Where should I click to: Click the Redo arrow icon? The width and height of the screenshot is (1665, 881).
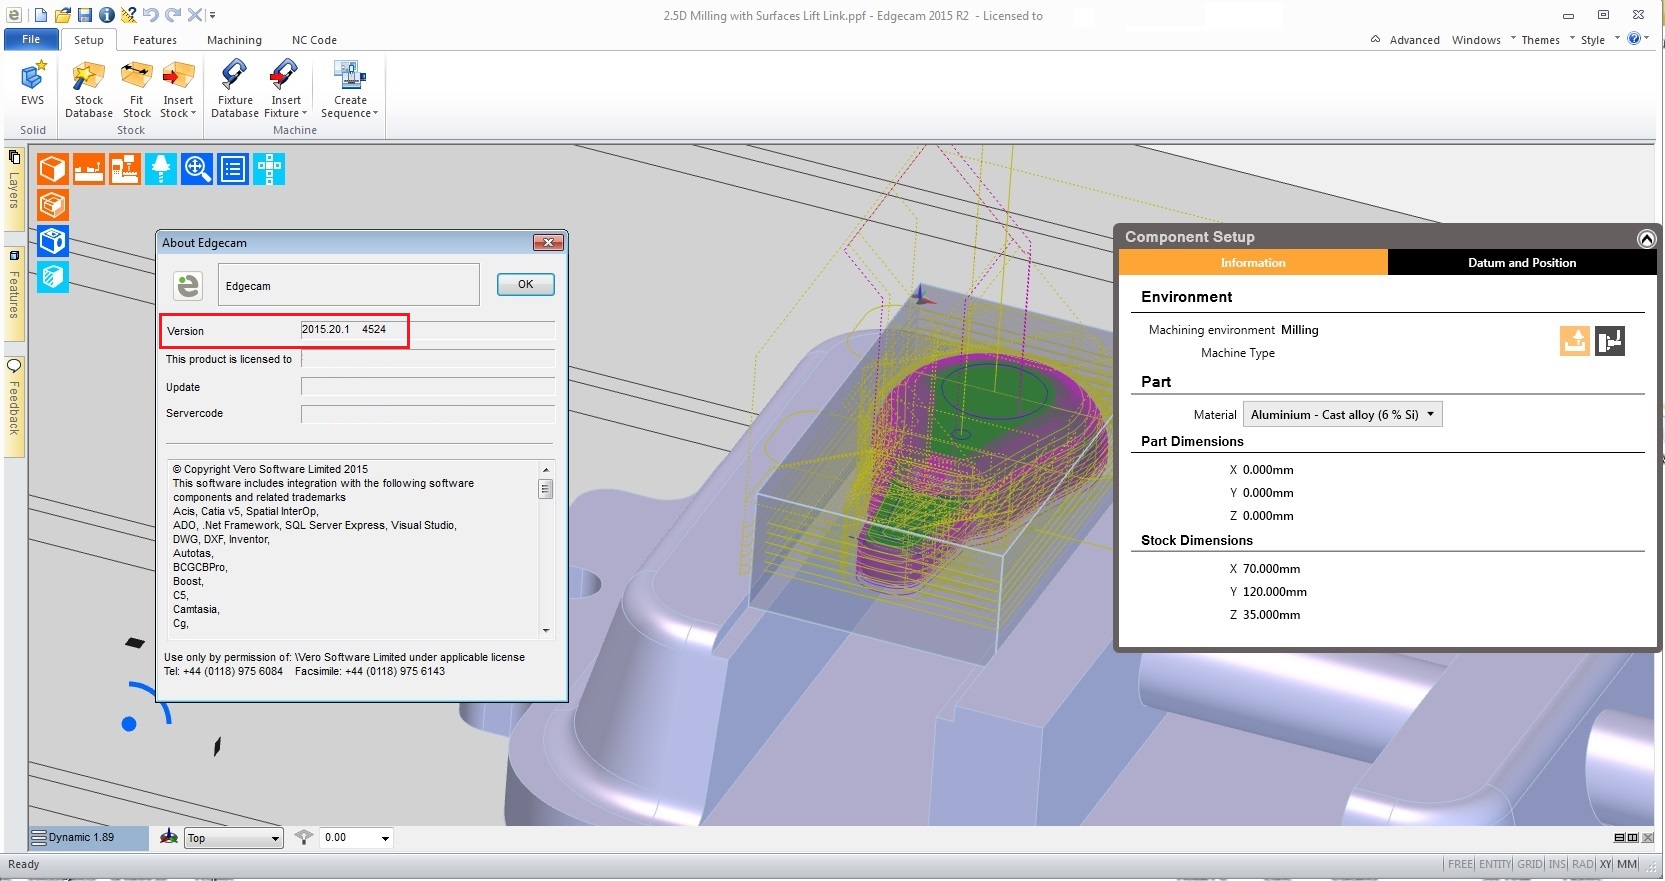tap(173, 15)
